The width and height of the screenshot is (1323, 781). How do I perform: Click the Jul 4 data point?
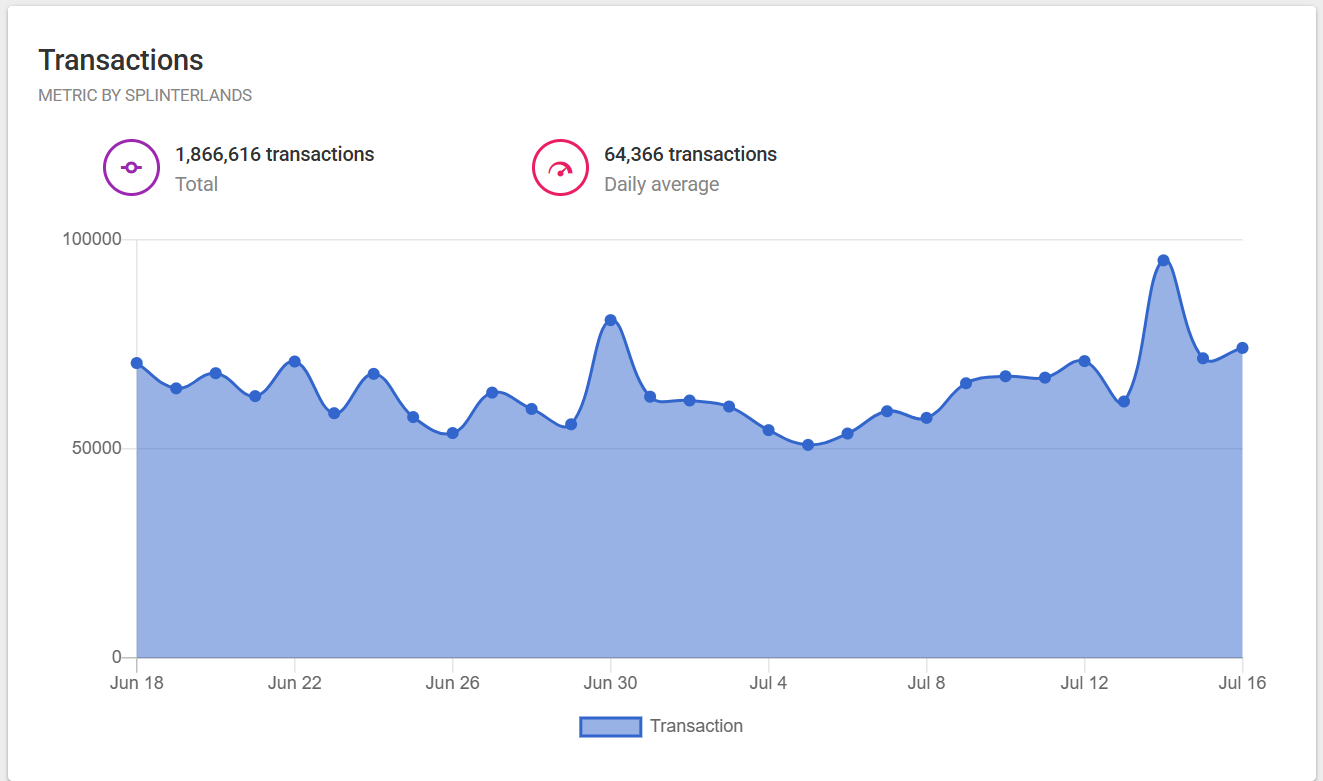768,430
